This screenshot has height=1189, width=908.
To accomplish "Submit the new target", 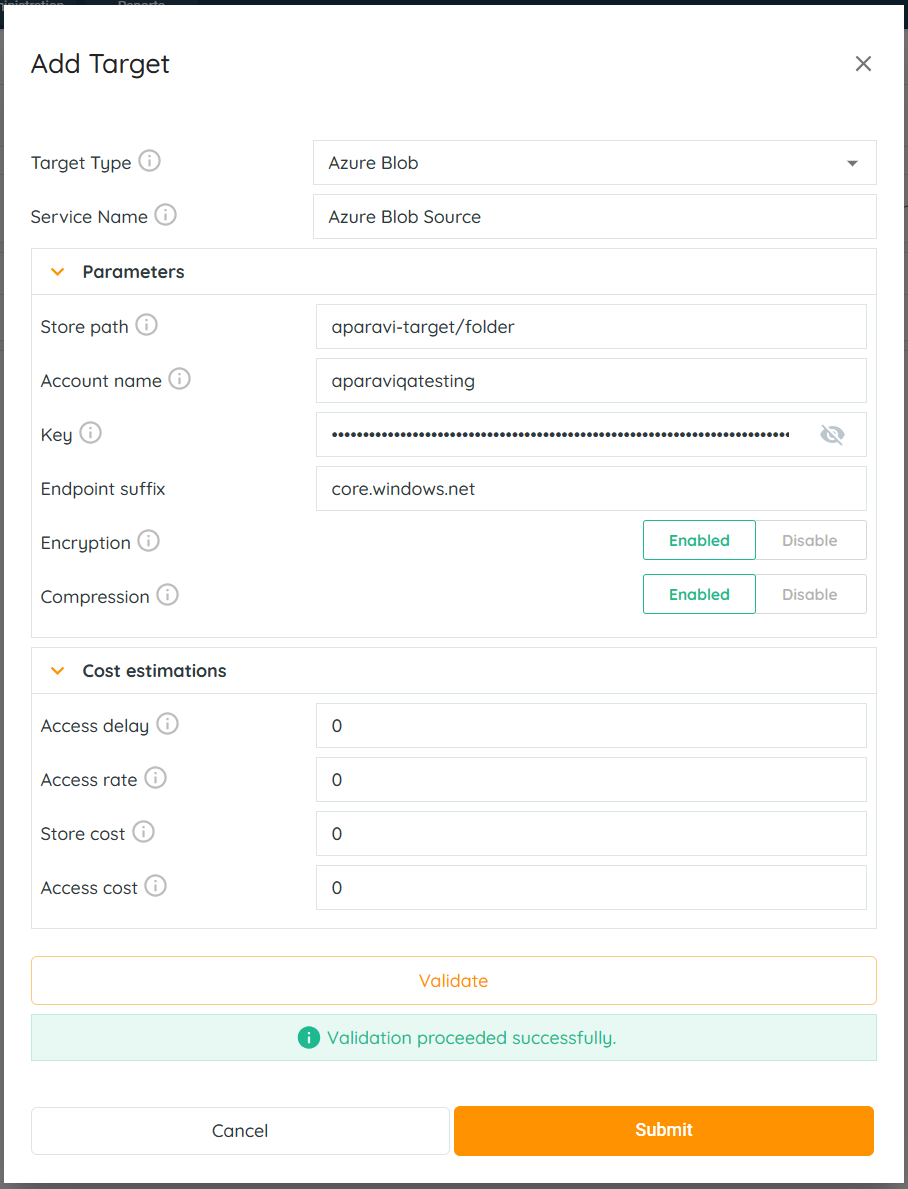I will click(664, 1130).
